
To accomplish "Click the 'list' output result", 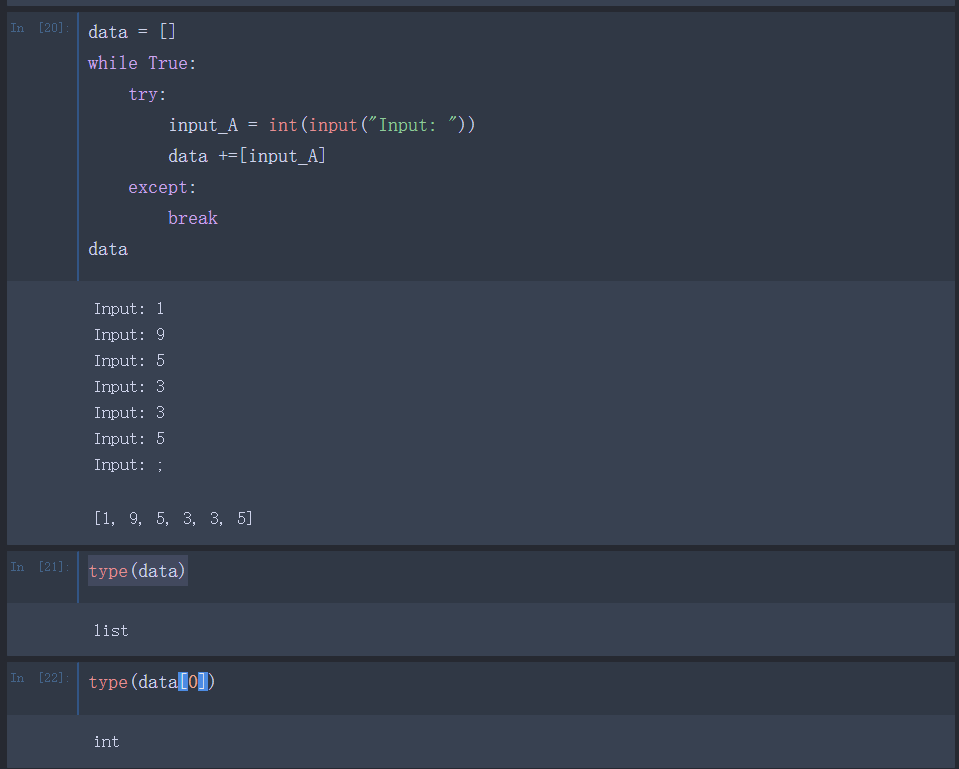I will [111, 630].
